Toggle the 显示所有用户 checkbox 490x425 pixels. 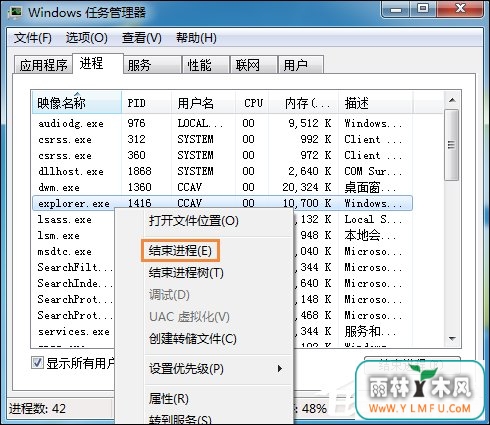[37, 362]
